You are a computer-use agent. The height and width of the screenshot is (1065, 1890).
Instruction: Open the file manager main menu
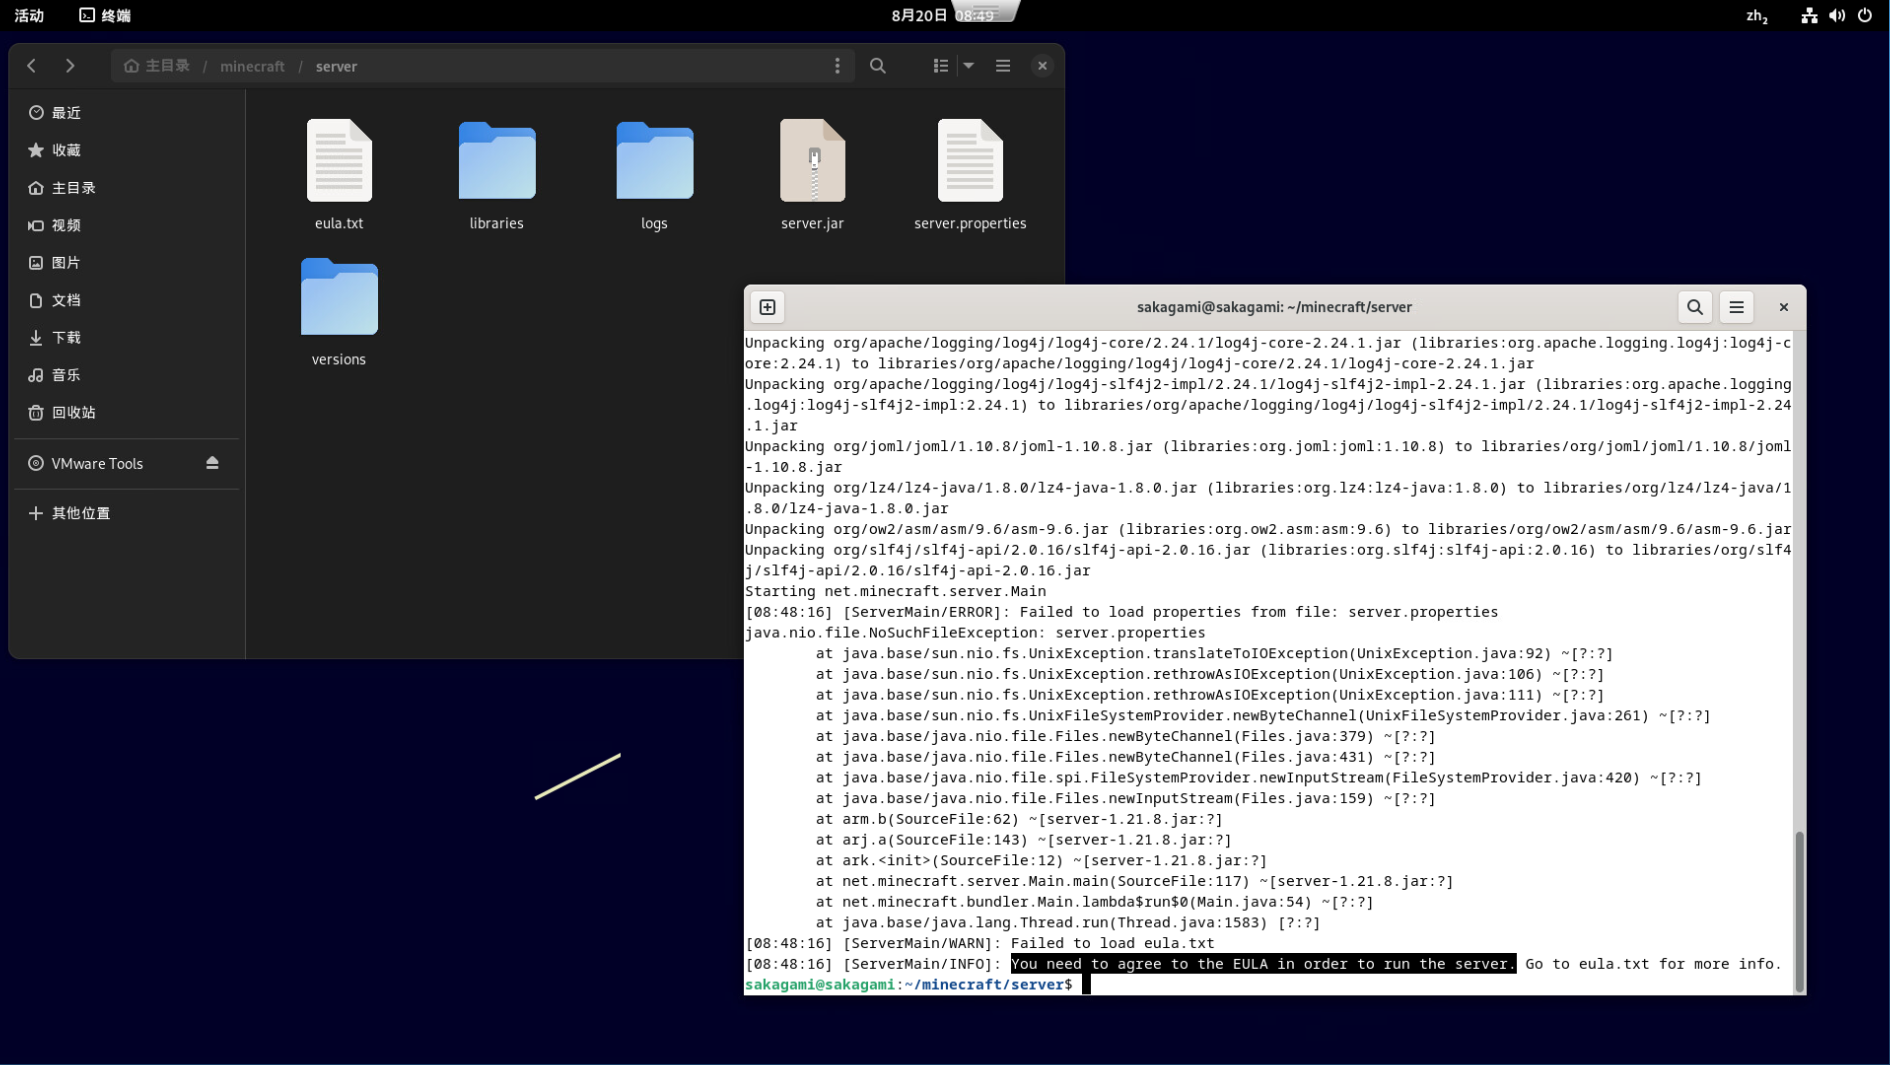coord(1002,66)
